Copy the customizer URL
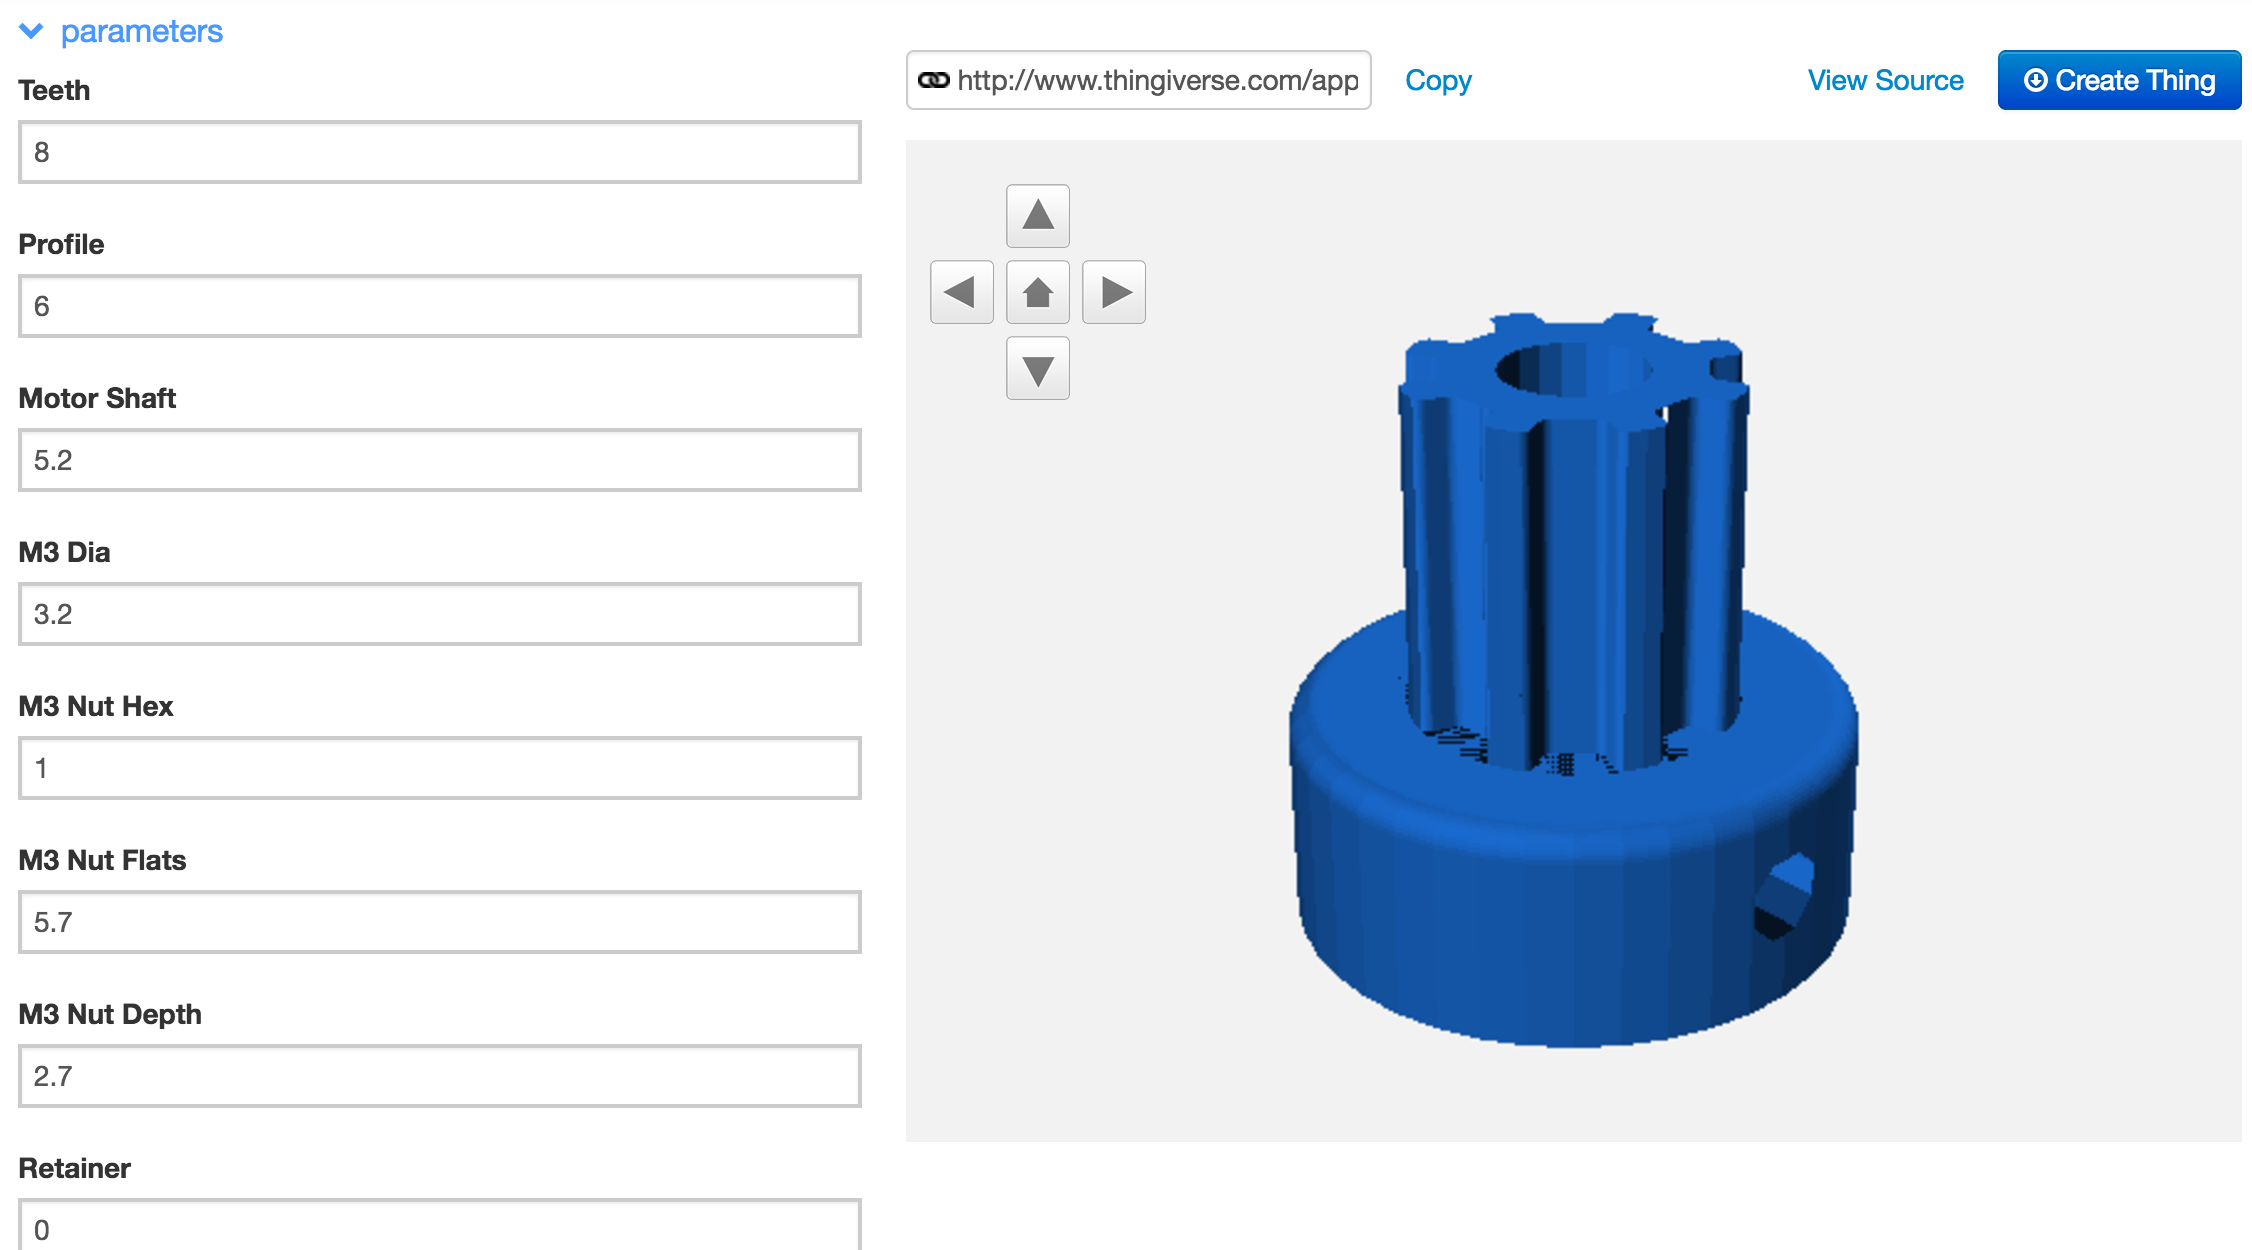 (x=1438, y=80)
